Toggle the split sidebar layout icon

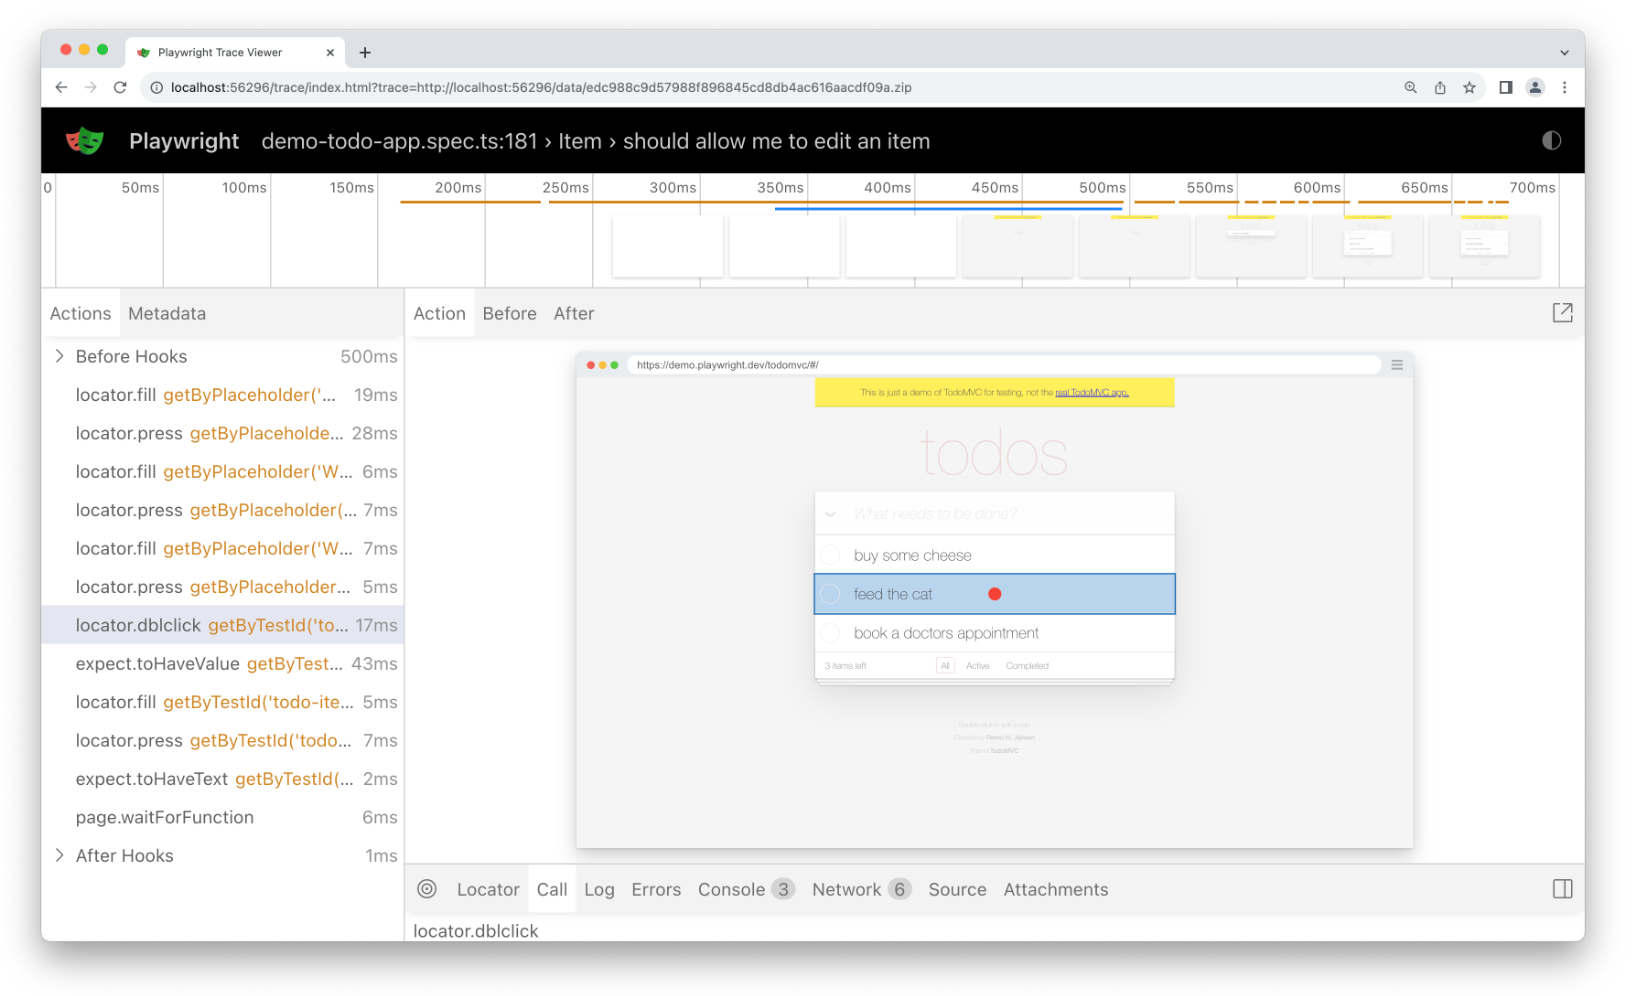coord(1562,889)
